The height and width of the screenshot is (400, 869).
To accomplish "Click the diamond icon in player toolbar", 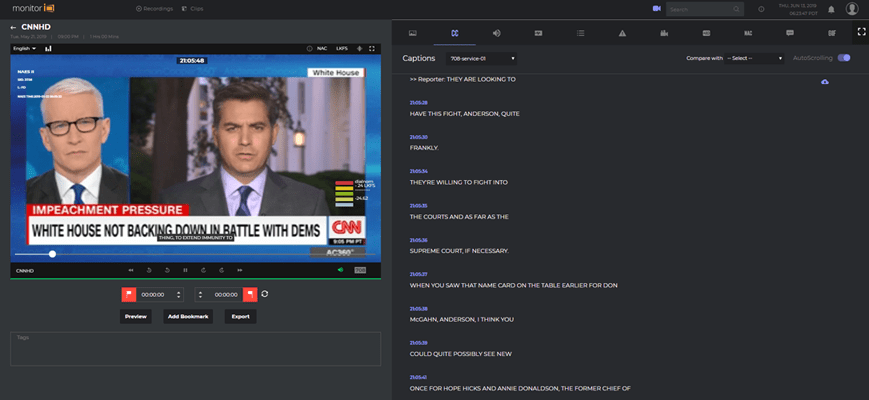I will (359, 49).
